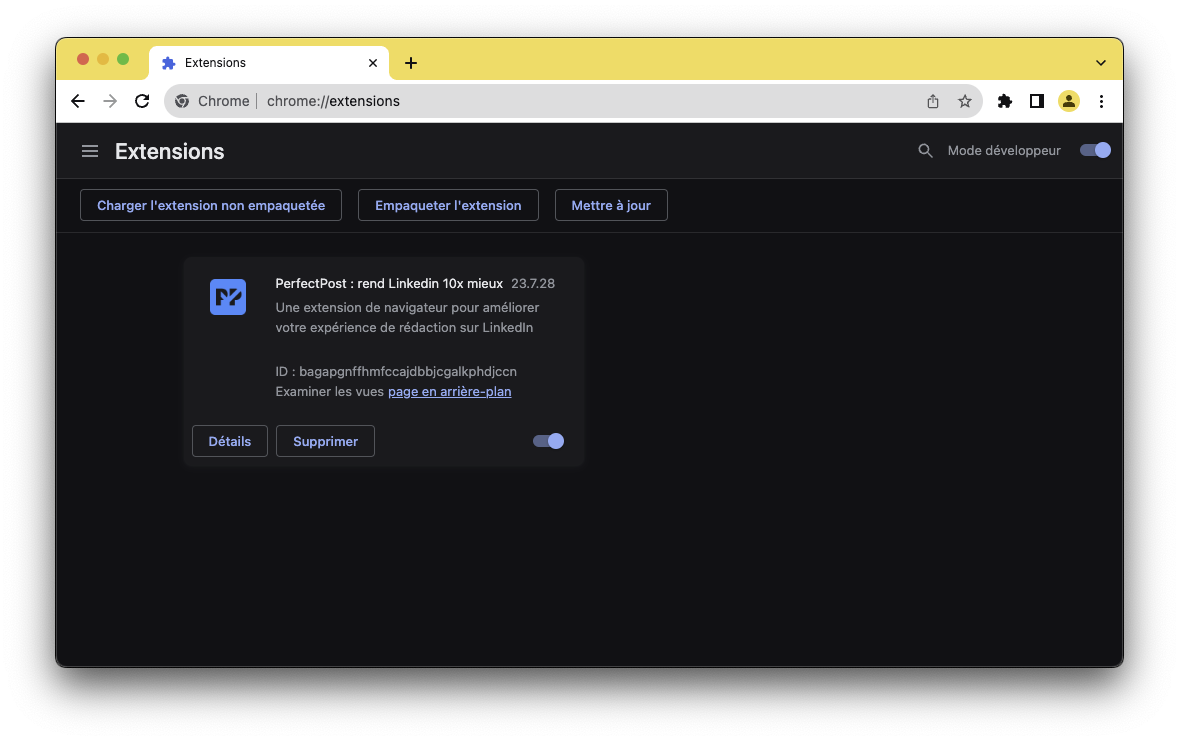Viewport: 1179px width, 741px height.
Task: Open a new tab with plus
Action: 411,63
